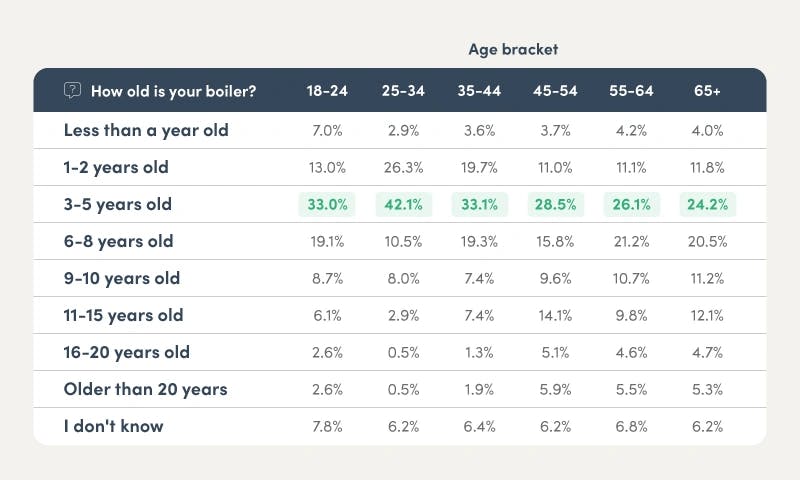
Task: Select the 'Older than 20 years' row label
Action: [145, 389]
